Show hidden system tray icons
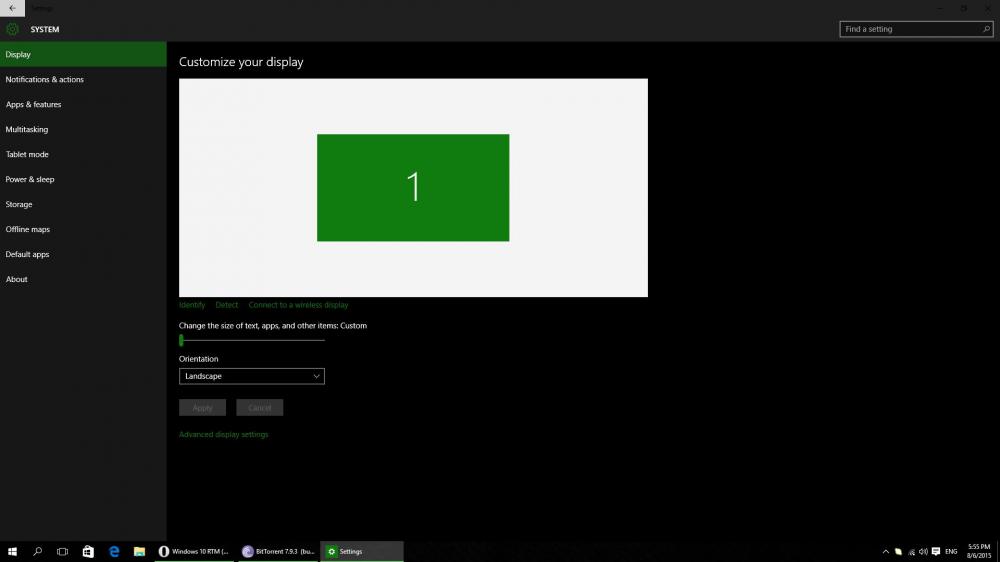 point(885,551)
